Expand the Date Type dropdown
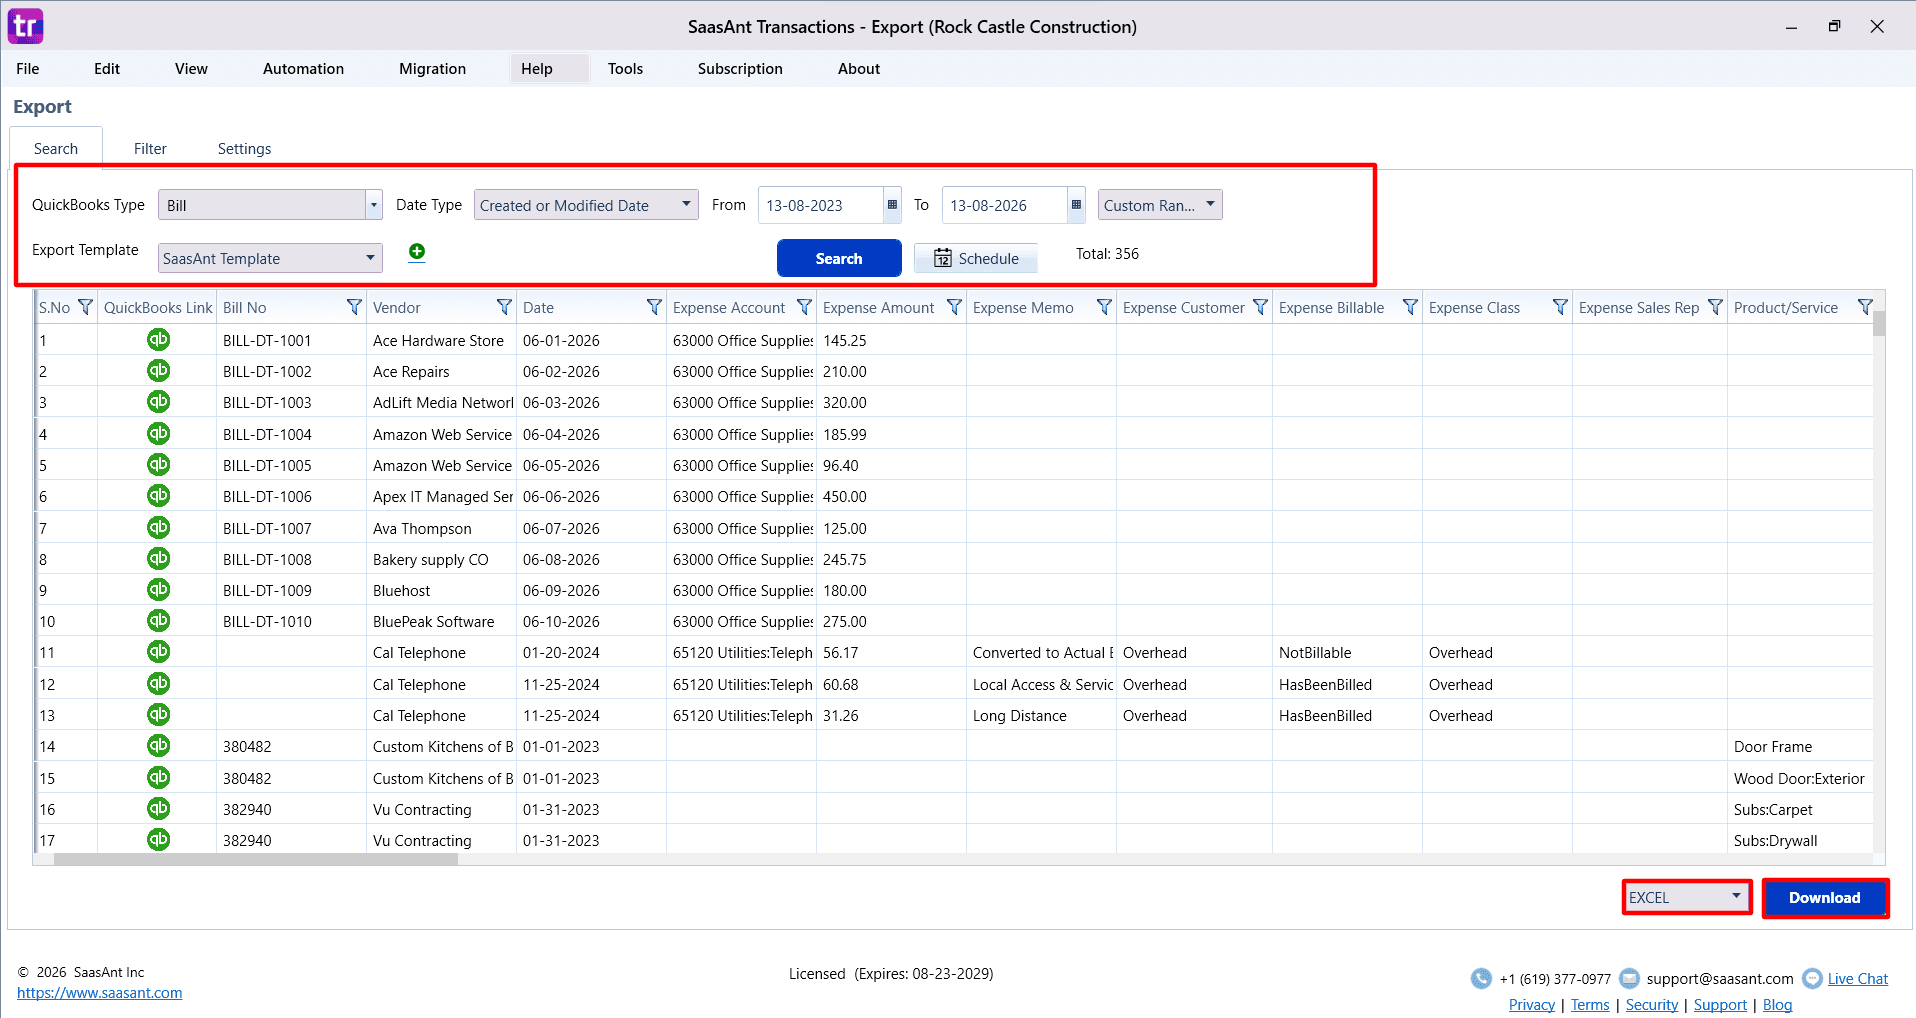The image size is (1916, 1018). point(686,204)
